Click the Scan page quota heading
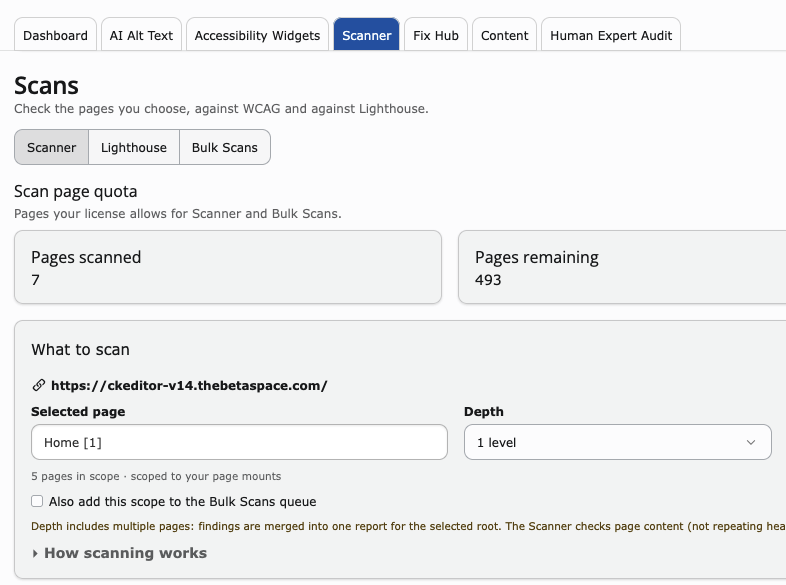The width and height of the screenshot is (786, 585). click(x=76, y=191)
